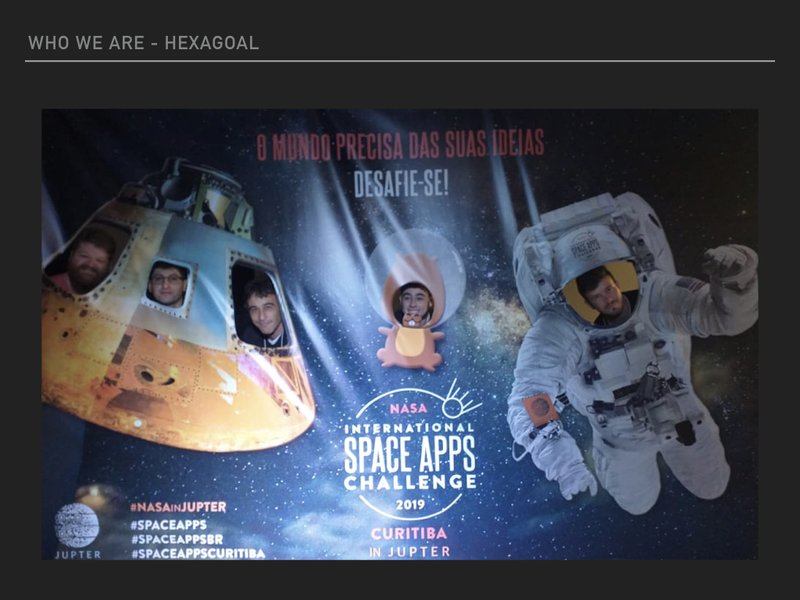Click the "DESAFIE-SE!" heading text
This screenshot has width=800, height=600.
pos(401,184)
